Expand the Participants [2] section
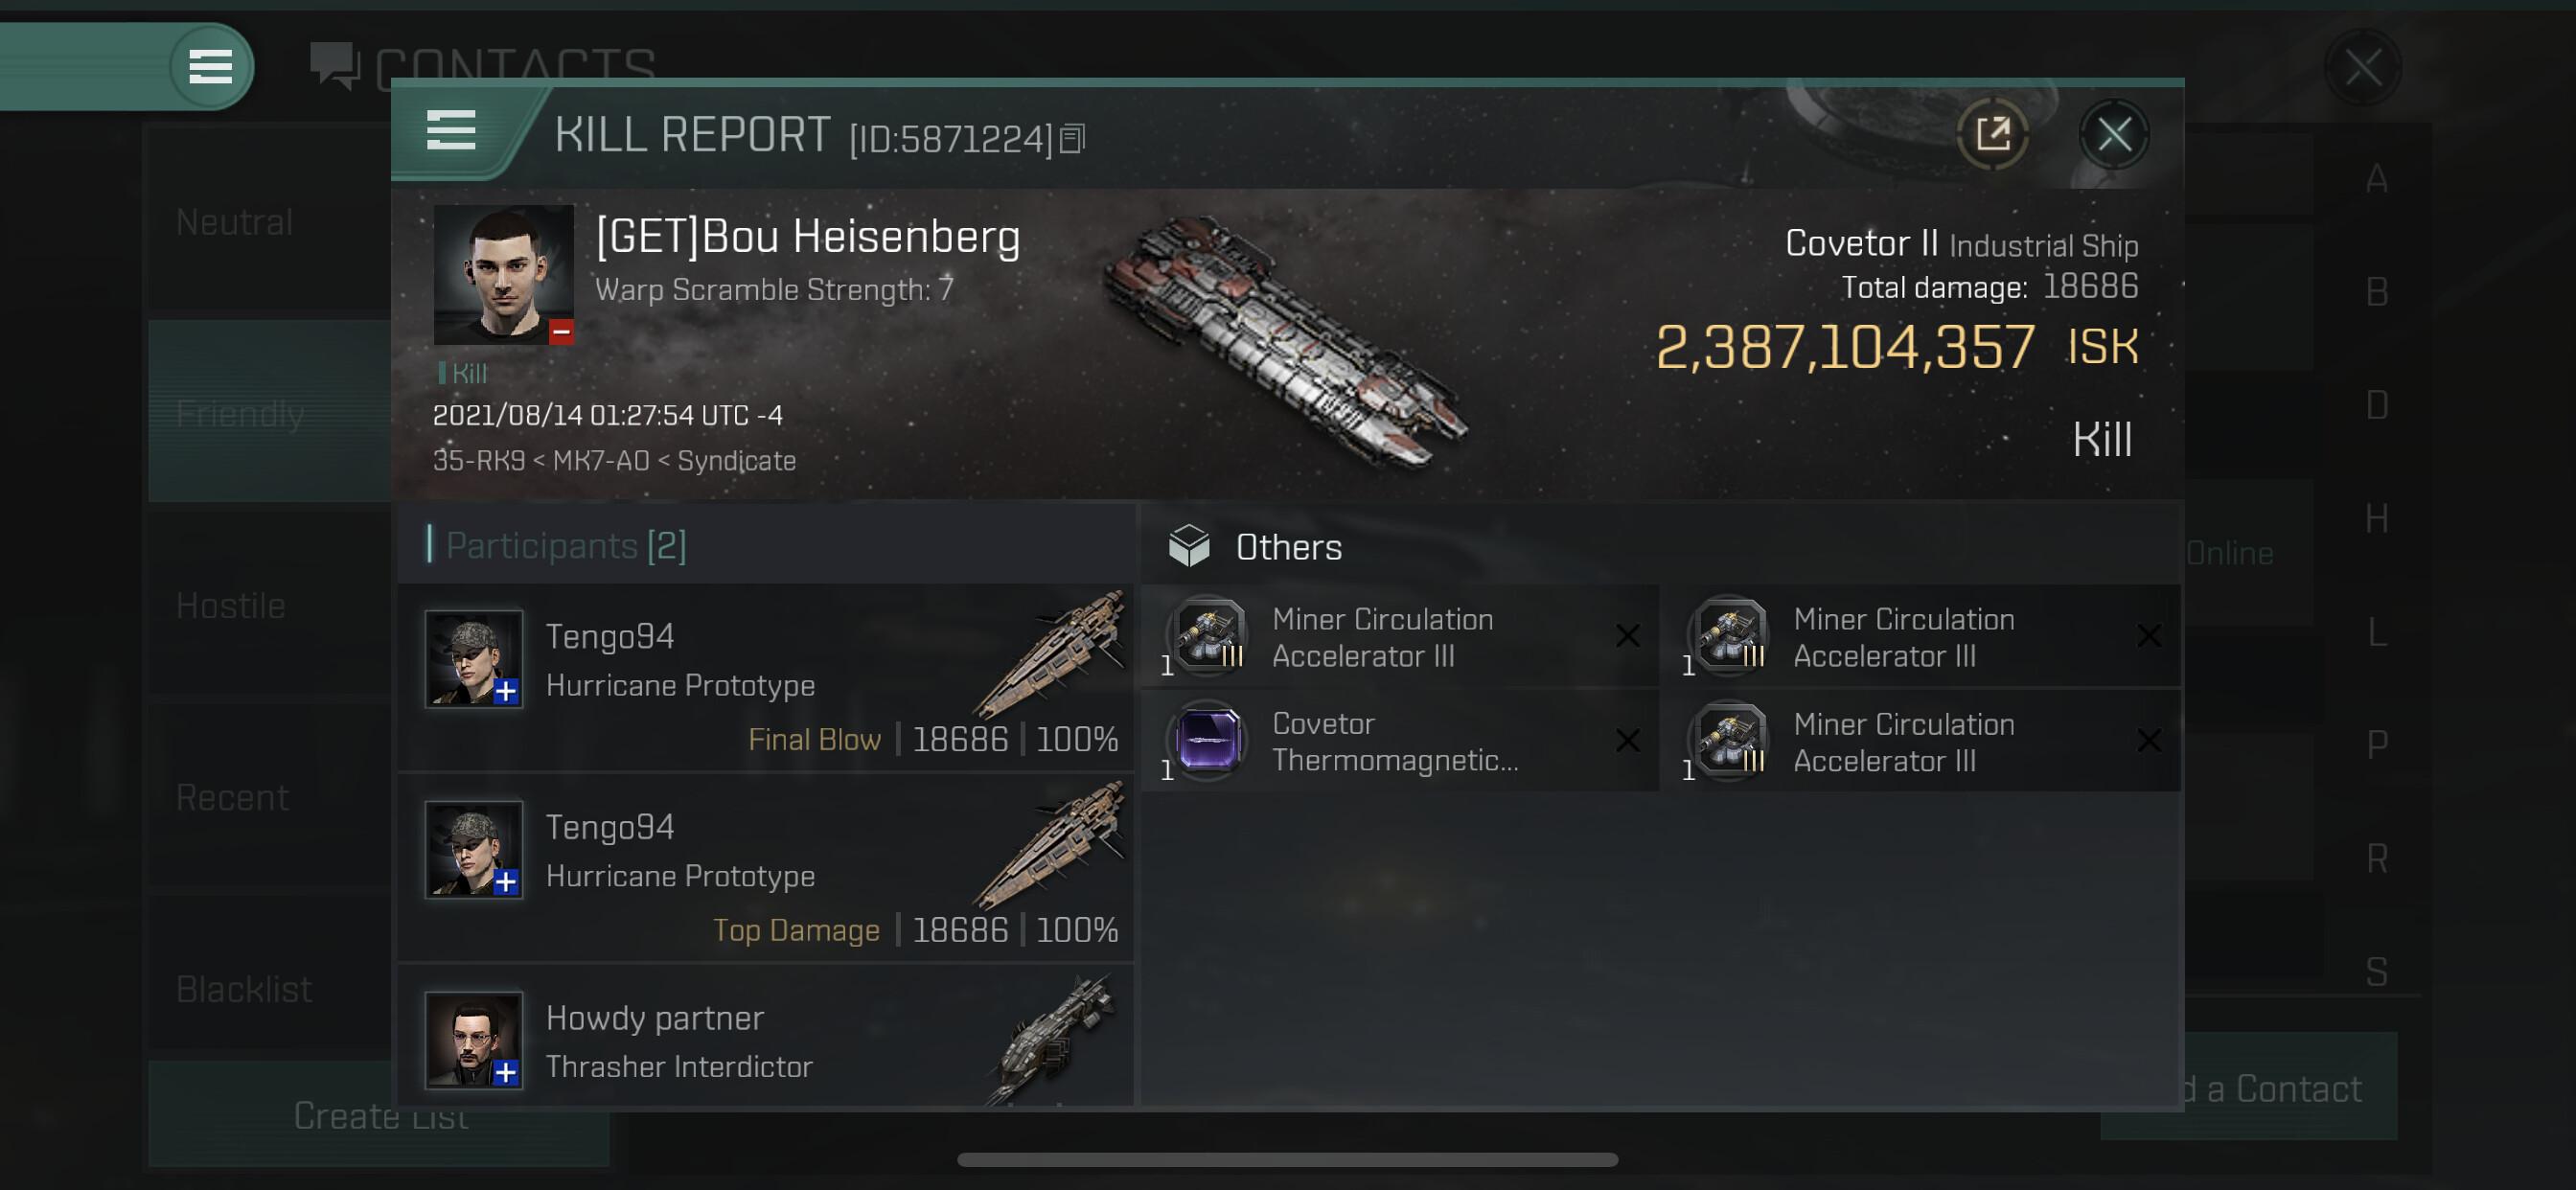Viewport: 2576px width, 1190px height. [565, 546]
